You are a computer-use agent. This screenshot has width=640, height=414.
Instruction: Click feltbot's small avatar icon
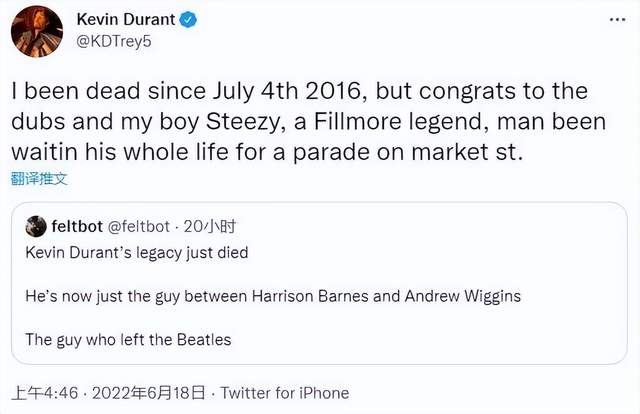[x=35, y=226]
